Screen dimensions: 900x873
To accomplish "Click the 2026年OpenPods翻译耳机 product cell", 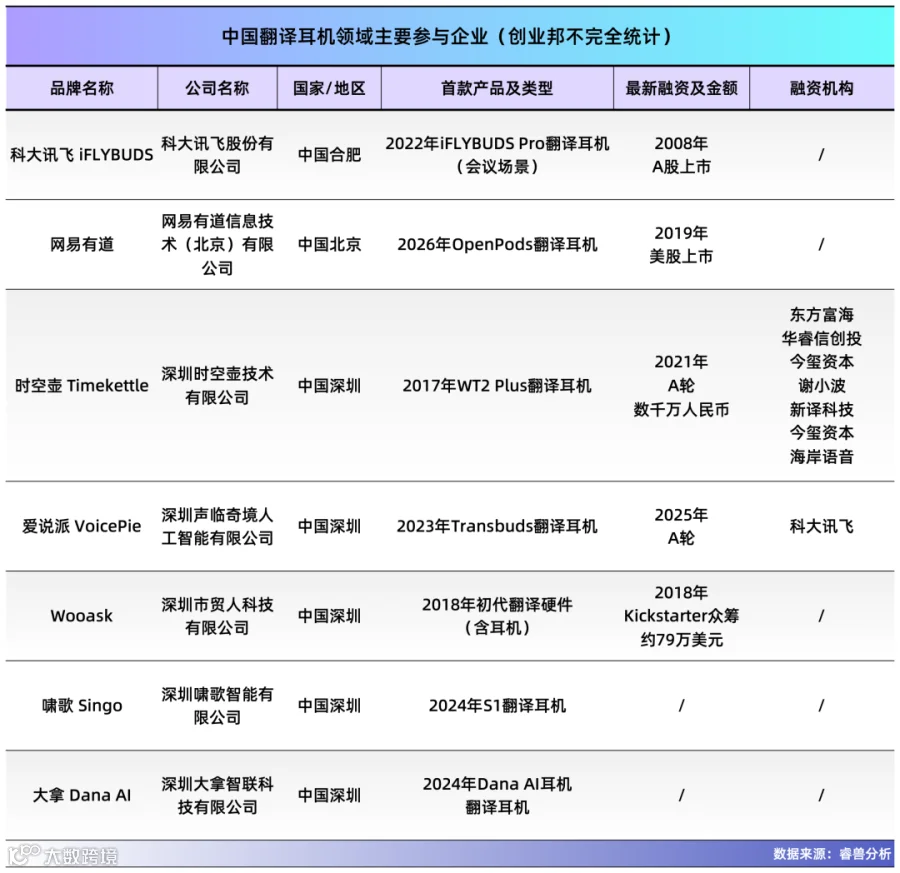I will 497,245.
